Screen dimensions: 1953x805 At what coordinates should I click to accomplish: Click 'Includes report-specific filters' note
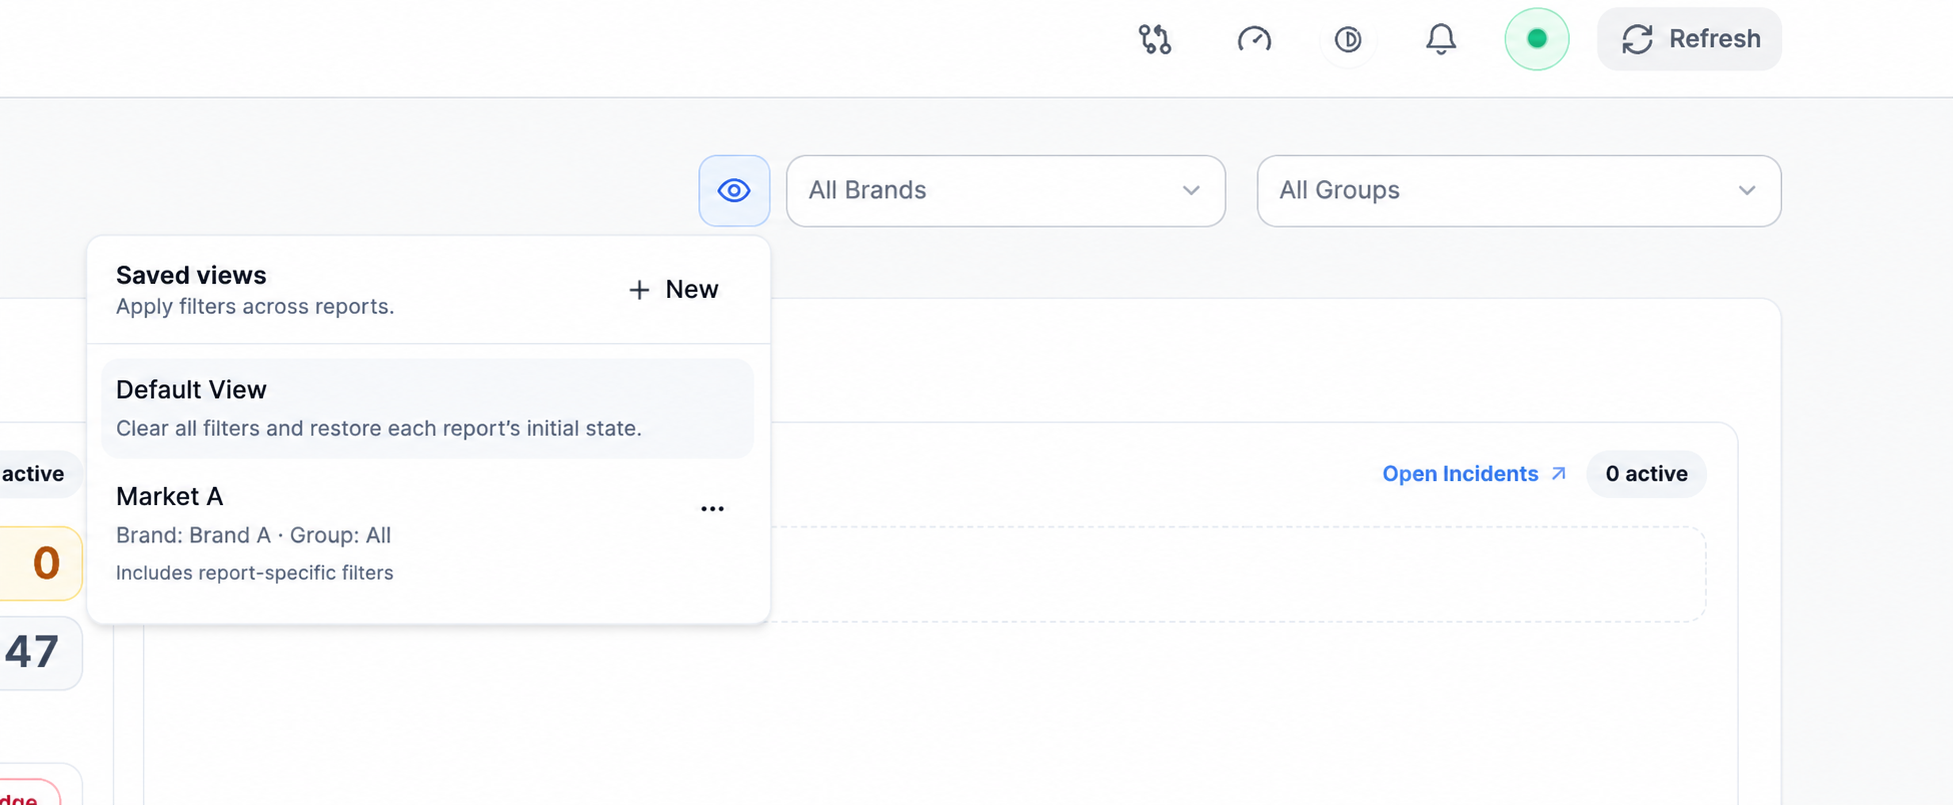tap(255, 573)
